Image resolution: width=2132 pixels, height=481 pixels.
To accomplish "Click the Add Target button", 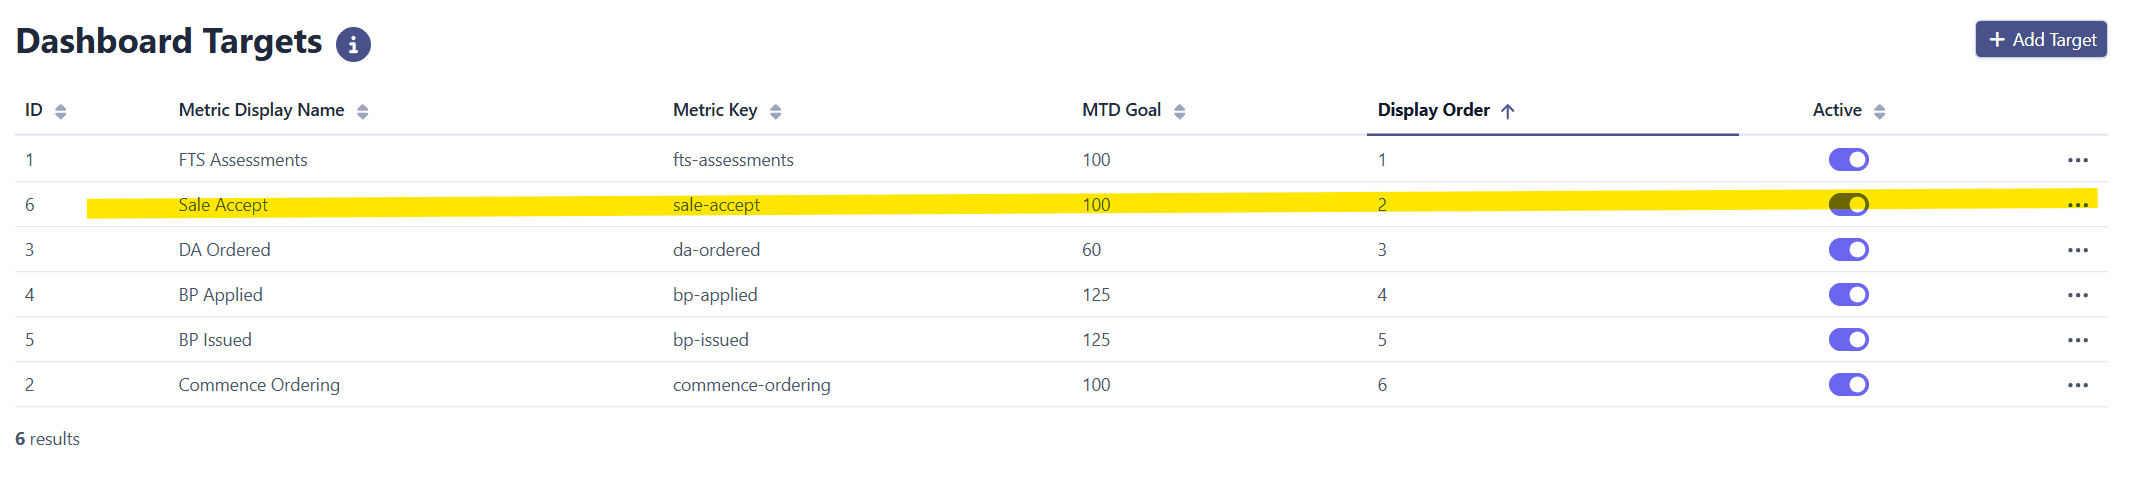I will click(2041, 40).
